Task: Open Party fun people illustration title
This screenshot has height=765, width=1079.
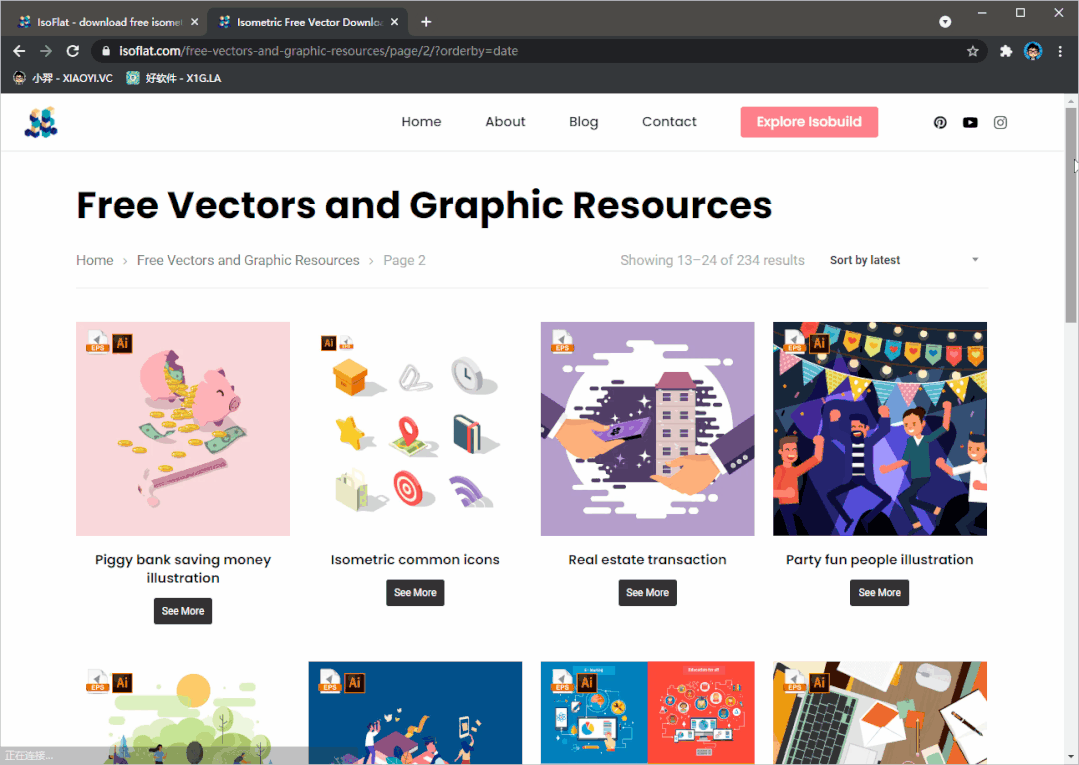Action: tap(879, 559)
